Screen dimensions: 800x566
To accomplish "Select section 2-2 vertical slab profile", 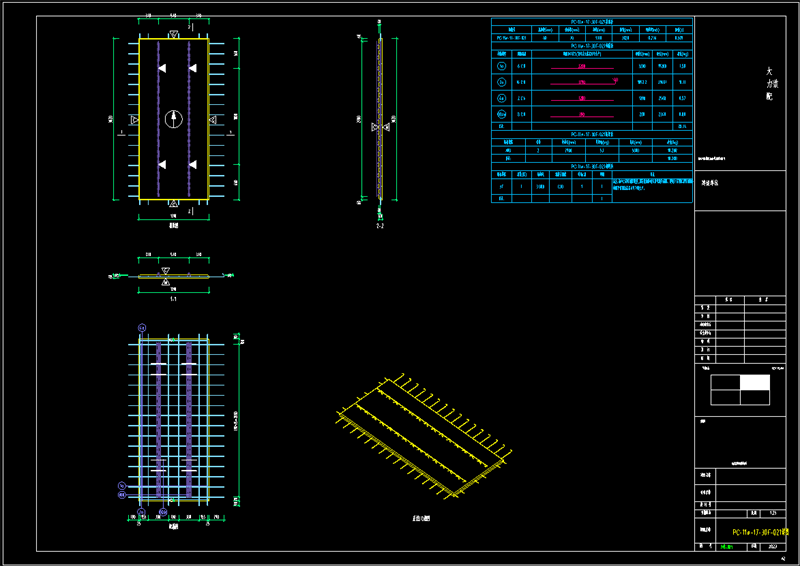I will click(x=380, y=118).
